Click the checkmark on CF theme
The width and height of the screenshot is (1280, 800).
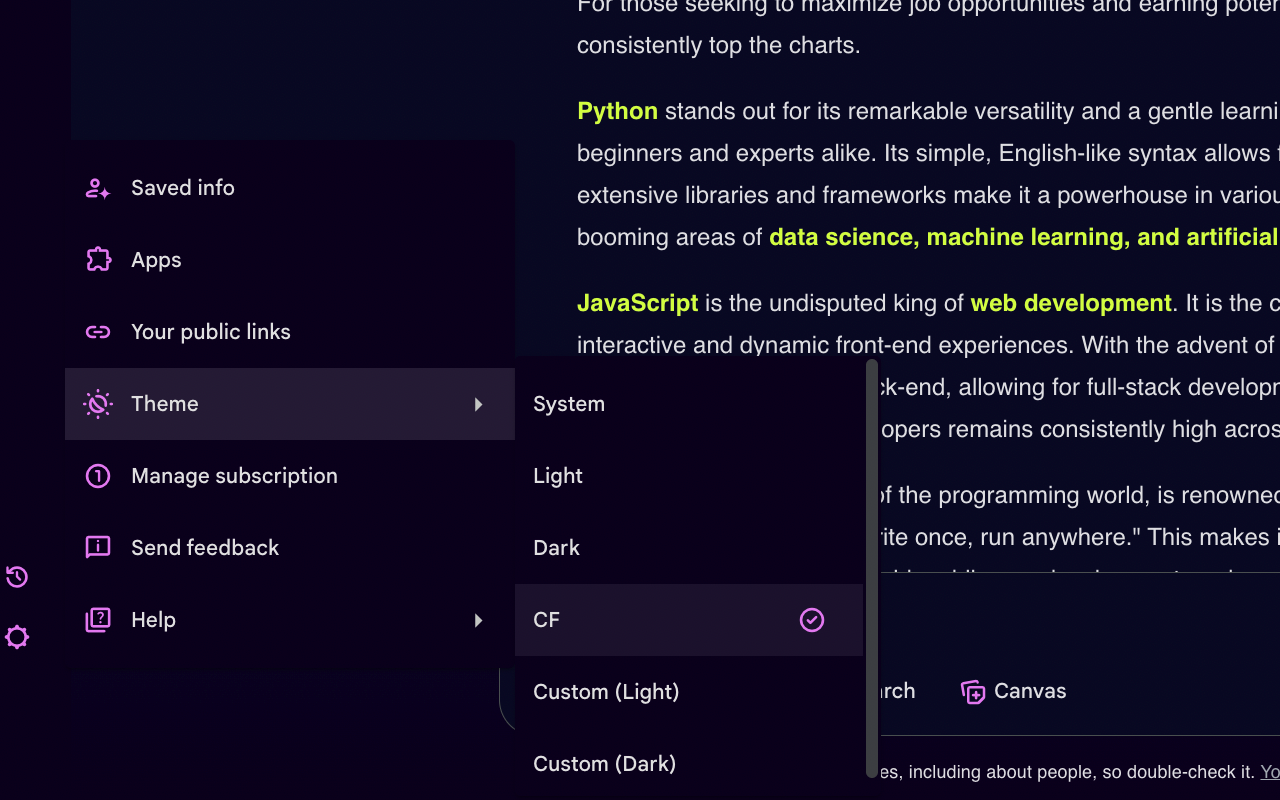pos(812,620)
